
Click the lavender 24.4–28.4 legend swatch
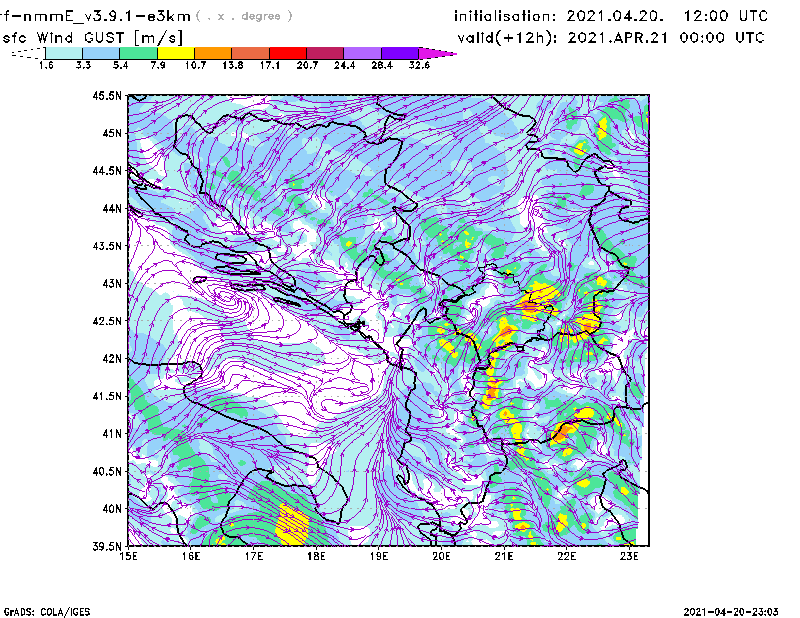[x=362, y=53]
